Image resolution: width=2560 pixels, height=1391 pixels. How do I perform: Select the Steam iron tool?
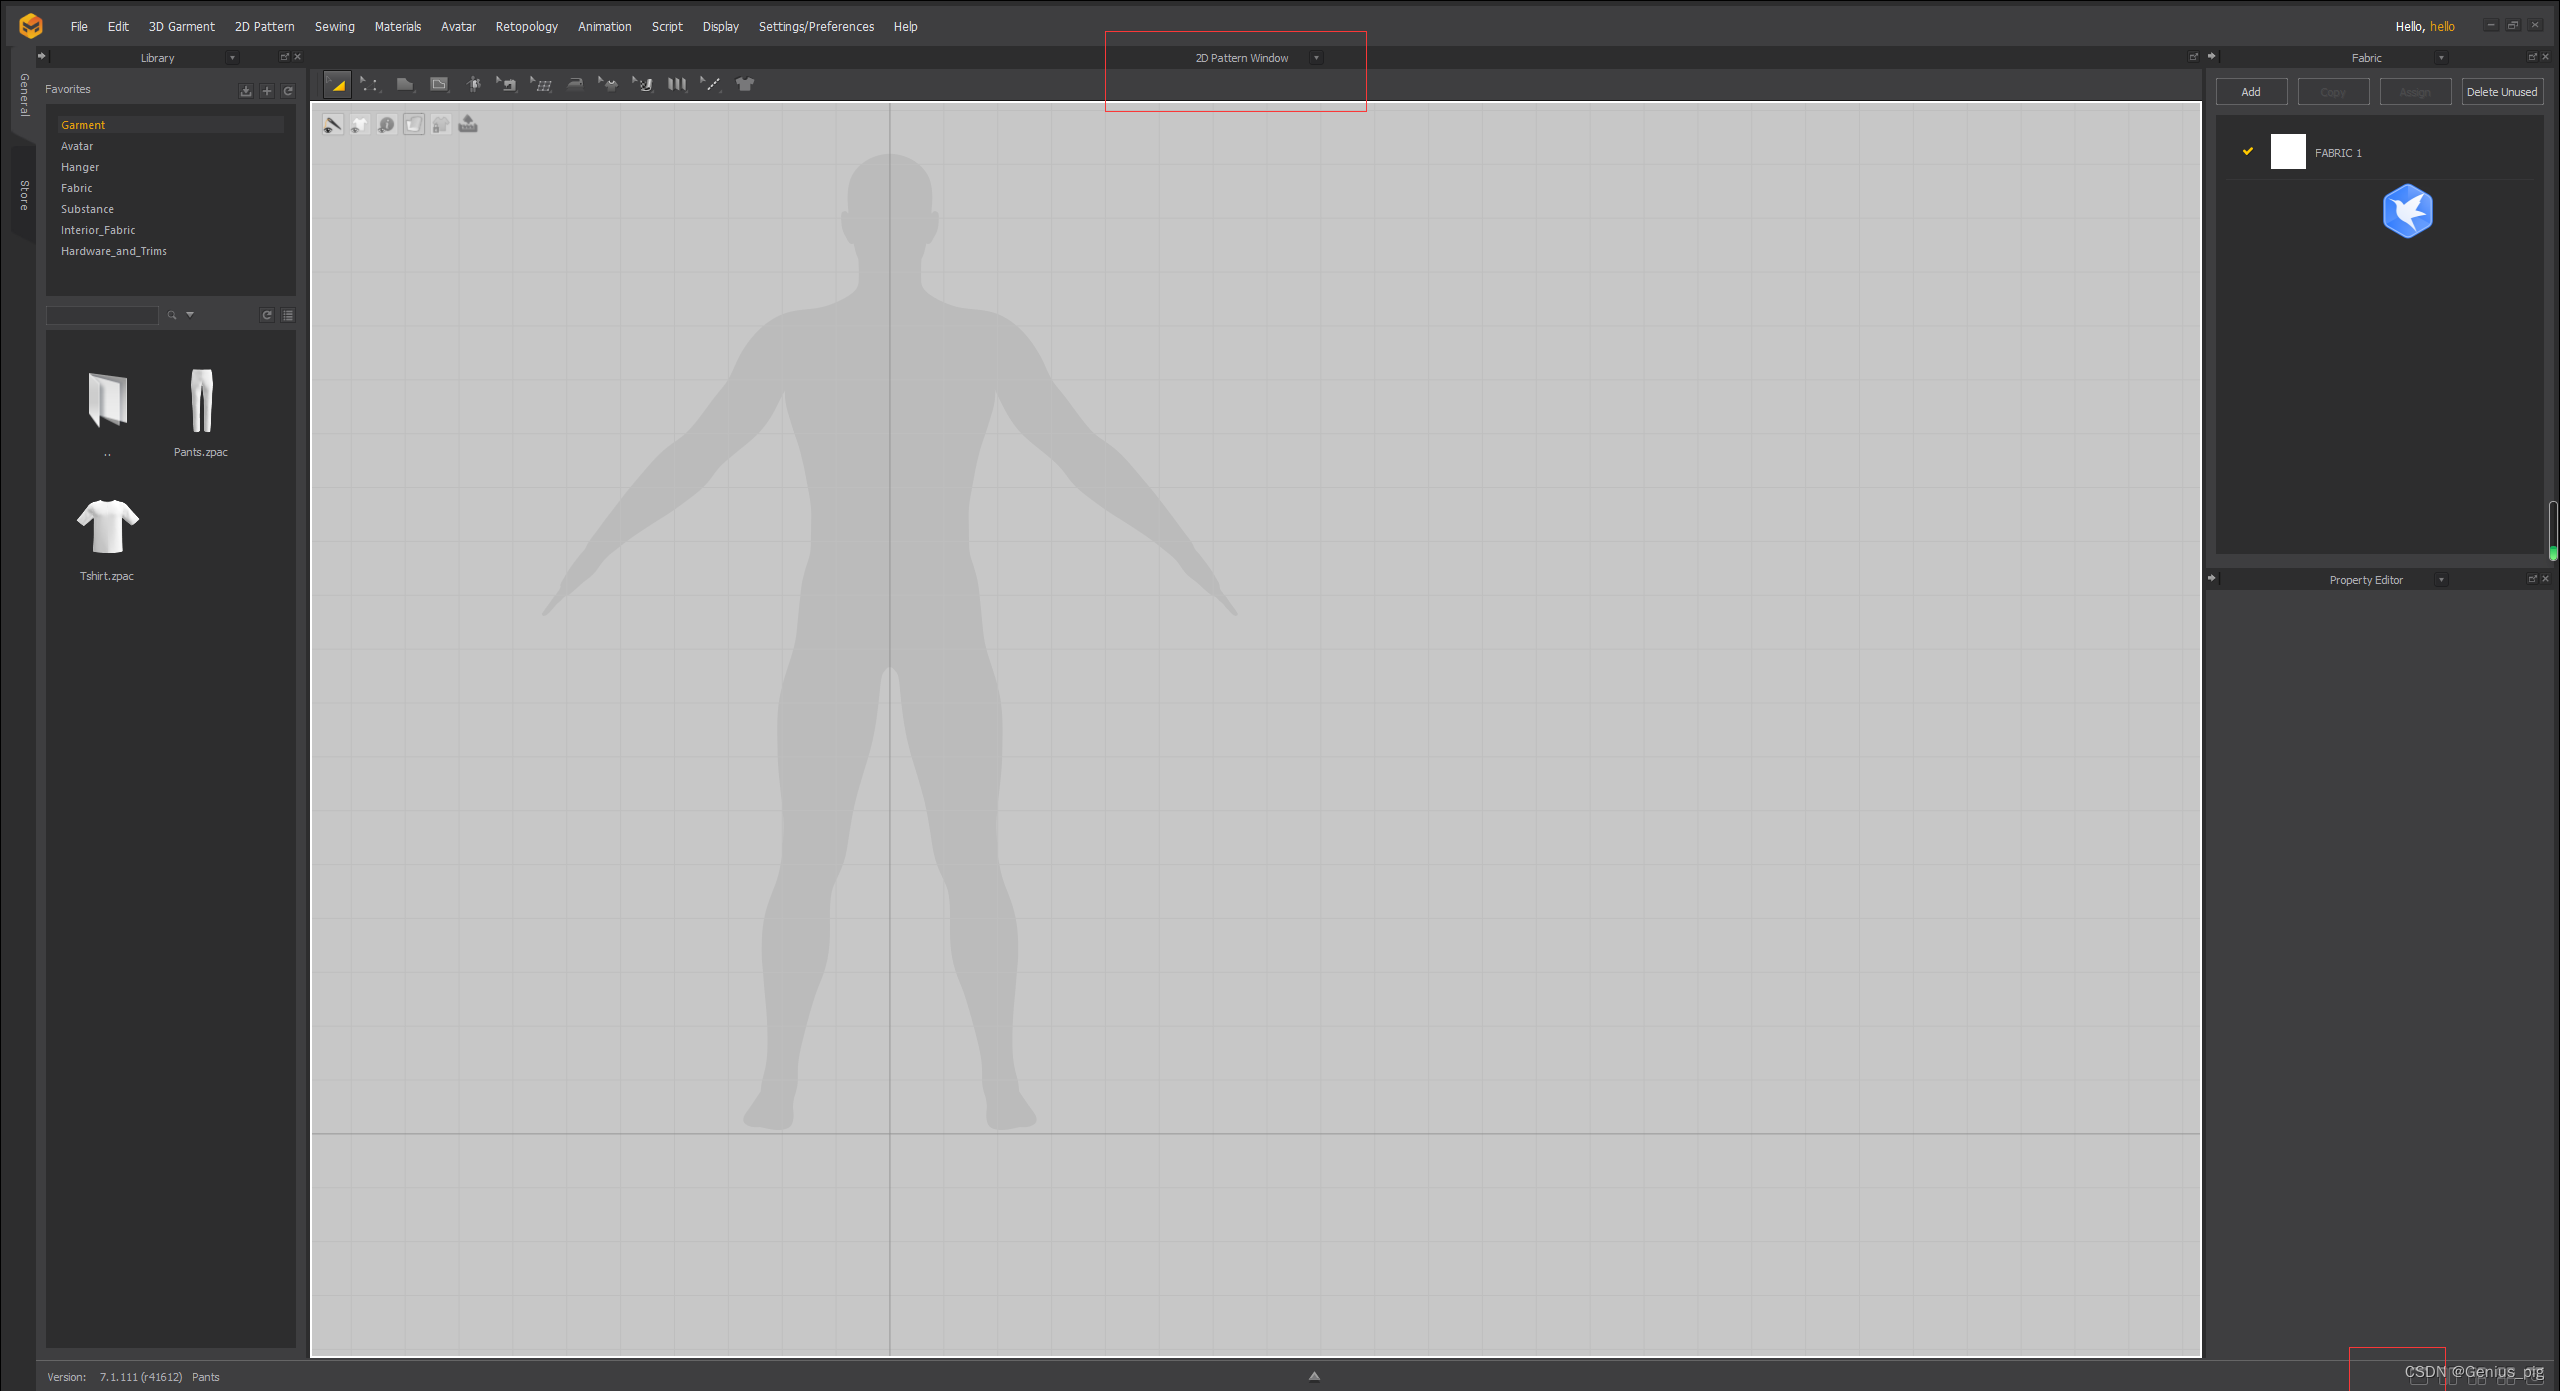pyautogui.click(x=575, y=85)
